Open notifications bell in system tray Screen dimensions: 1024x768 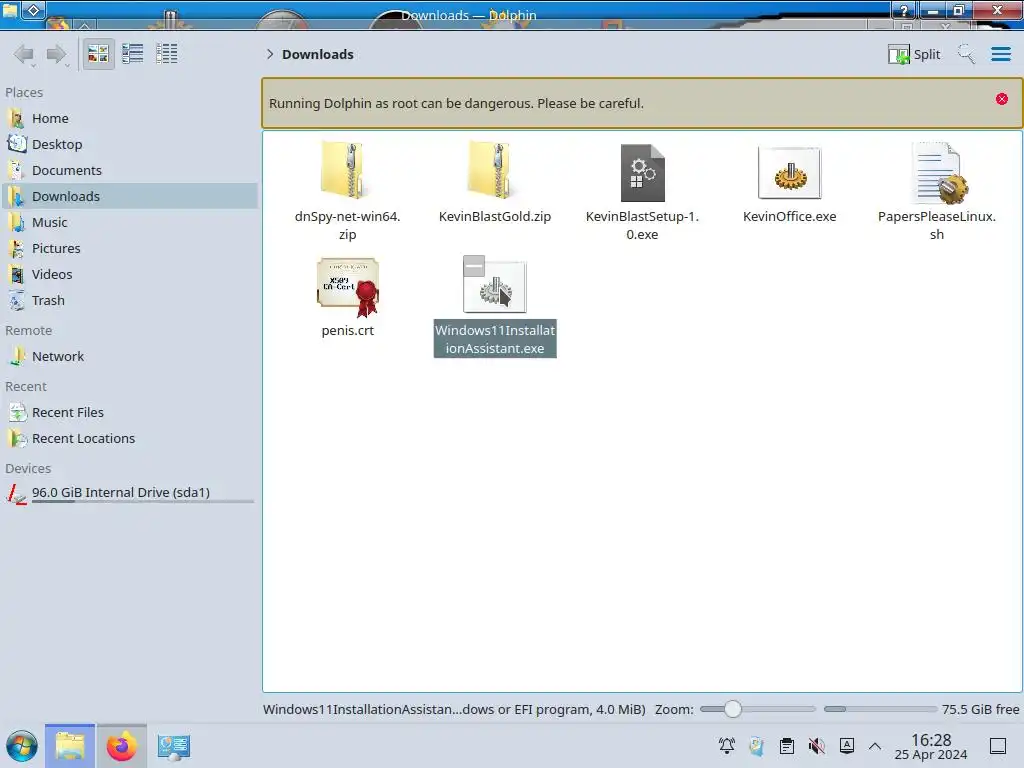726,746
